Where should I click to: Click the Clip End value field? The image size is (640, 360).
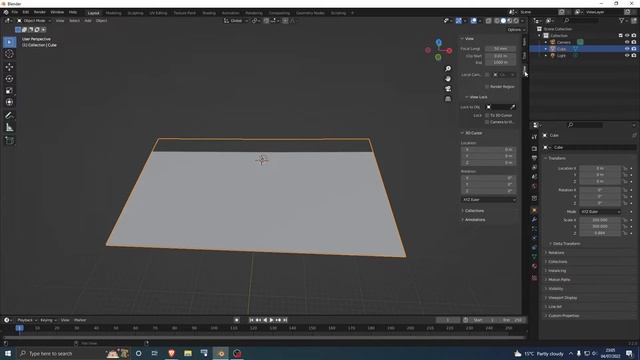pos(500,62)
